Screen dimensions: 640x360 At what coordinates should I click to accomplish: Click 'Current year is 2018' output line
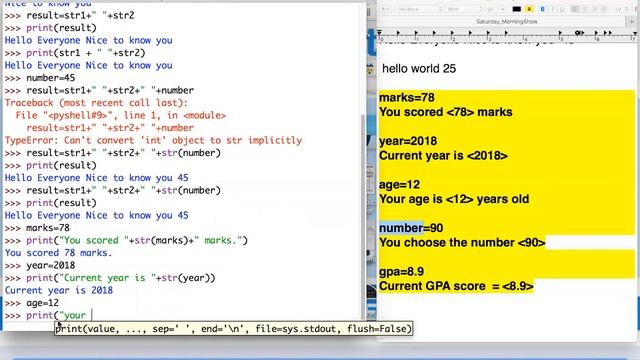(58, 291)
